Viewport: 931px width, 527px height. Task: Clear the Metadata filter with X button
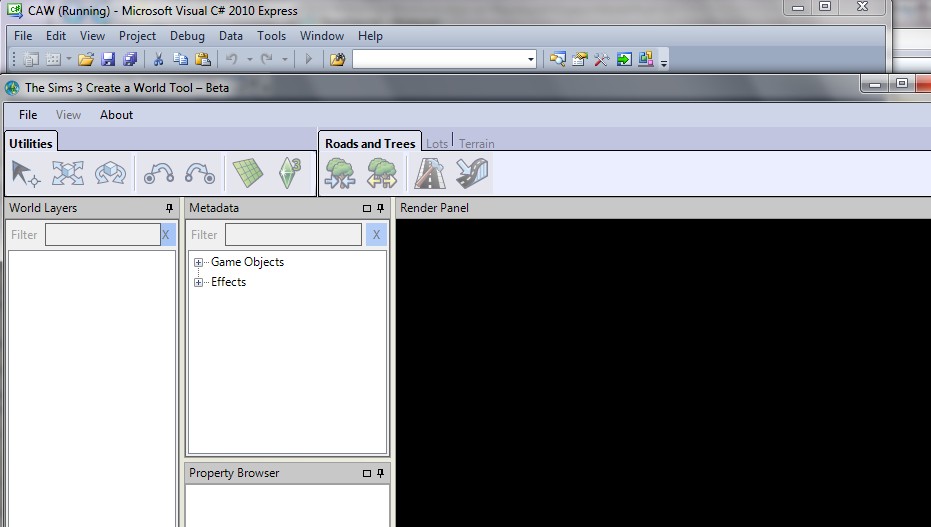[x=376, y=235]
